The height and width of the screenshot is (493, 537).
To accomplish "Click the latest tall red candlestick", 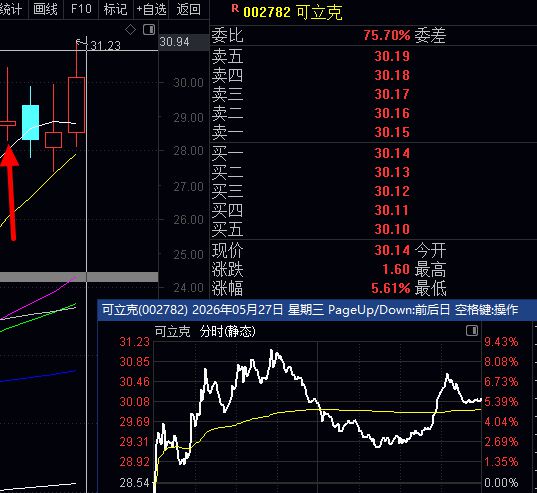I will click(x=76, y=105).
